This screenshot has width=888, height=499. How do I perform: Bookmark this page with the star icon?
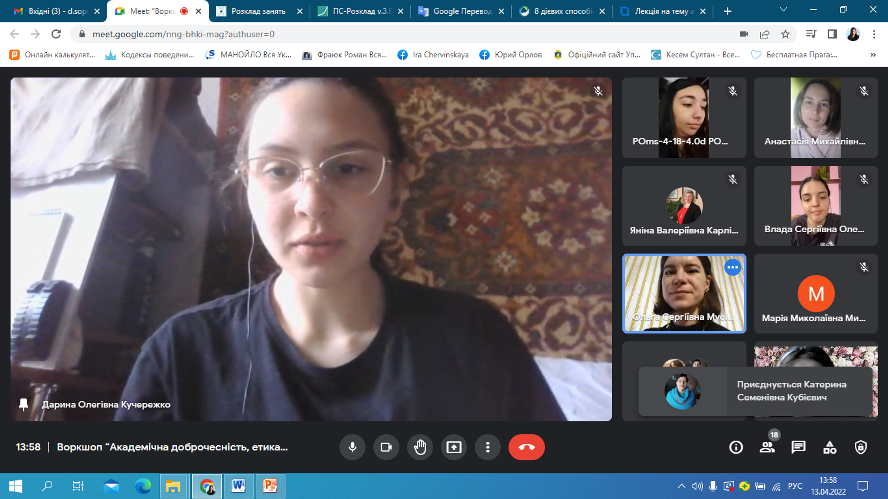pos(785,34)
